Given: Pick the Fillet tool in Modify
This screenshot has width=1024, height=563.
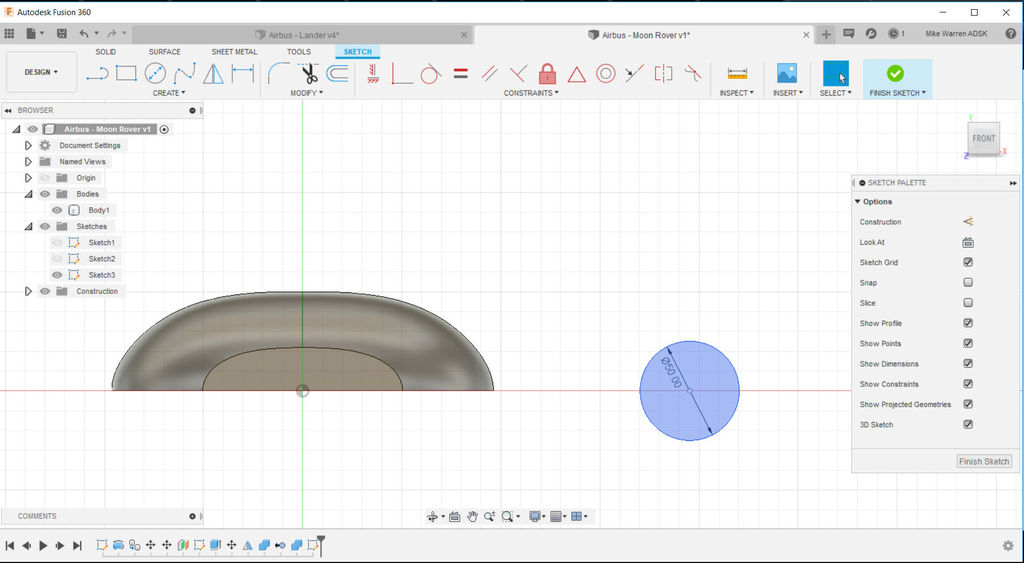Looking at the screenshot, I should pos(279,73).
